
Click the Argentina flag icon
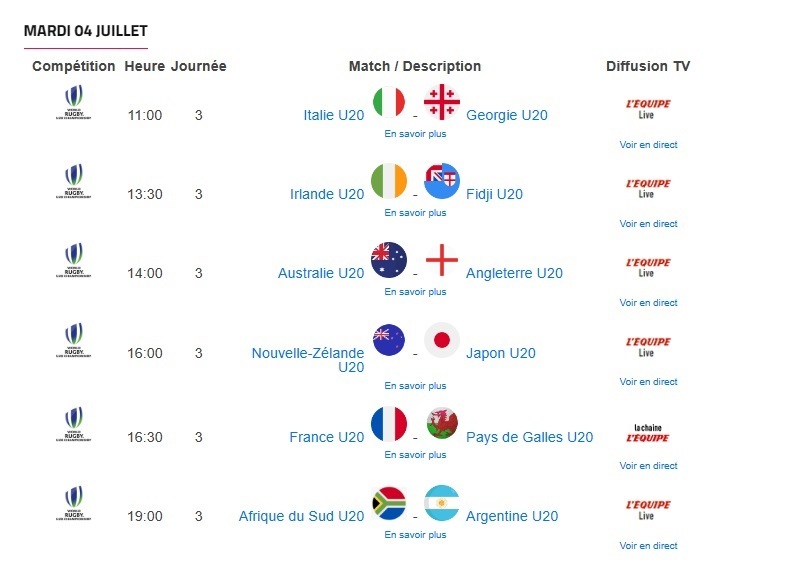coord(441,503)
